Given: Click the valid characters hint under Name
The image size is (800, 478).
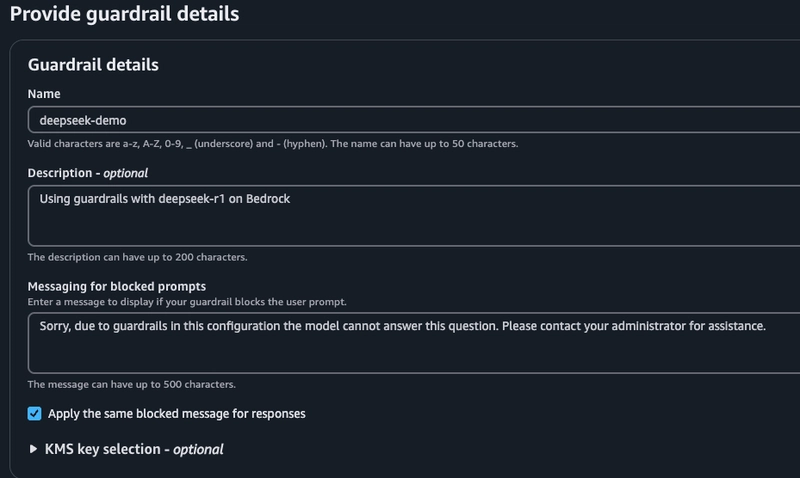Looking at the screenshot, I should point(272,144).
